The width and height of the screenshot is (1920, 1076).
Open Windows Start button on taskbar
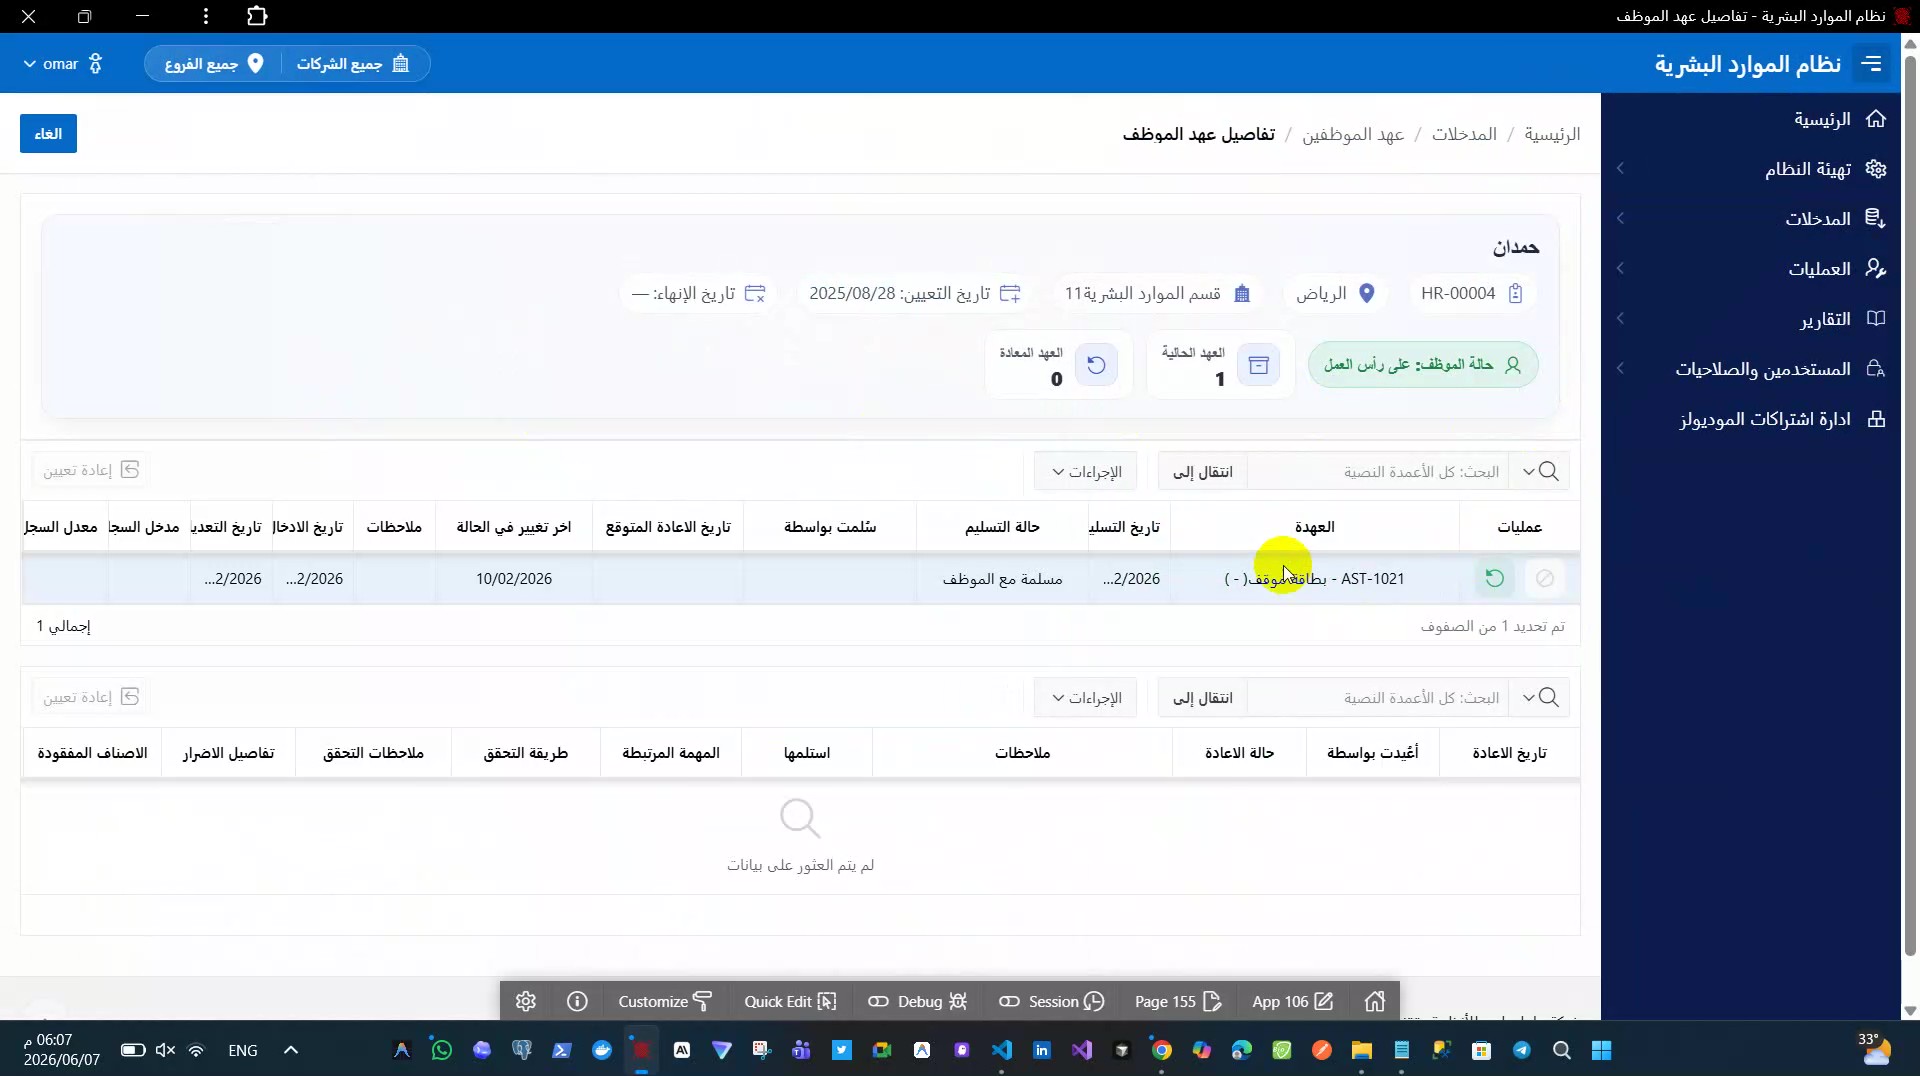1601,1050
